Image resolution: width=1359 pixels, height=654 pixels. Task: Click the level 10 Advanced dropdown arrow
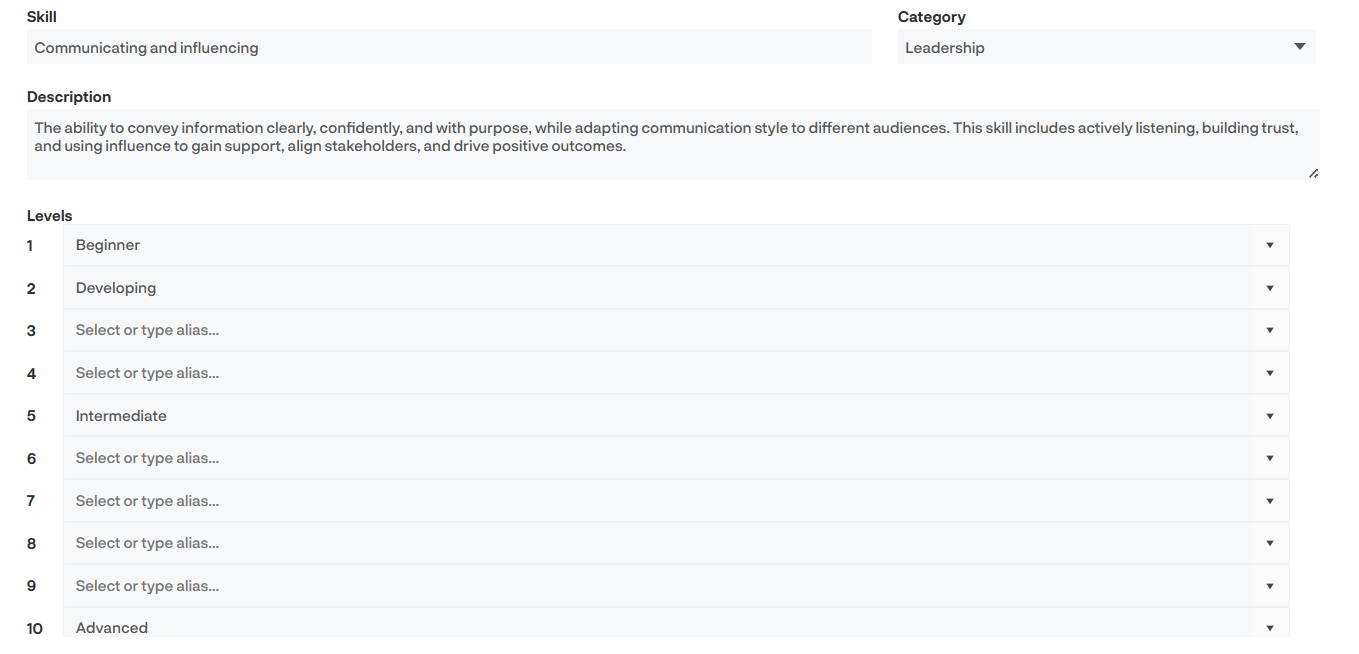coord(1269,628)
